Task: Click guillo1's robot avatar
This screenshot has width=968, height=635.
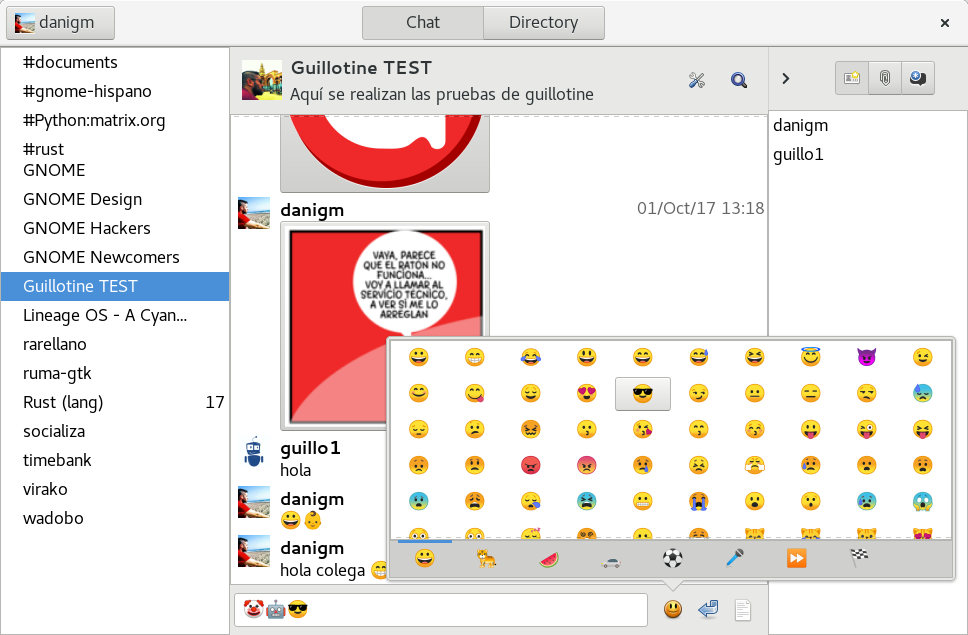Action: pos(254,452)
